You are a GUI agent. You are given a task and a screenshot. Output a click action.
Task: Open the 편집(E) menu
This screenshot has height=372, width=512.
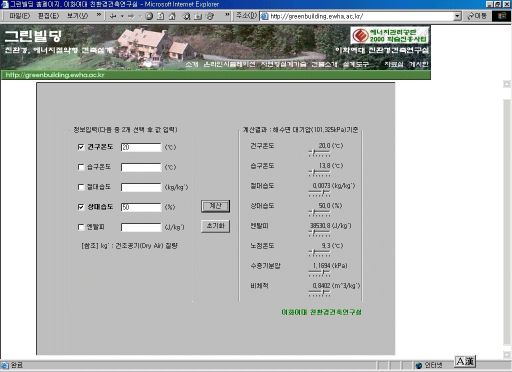click(x=48, y=16)
